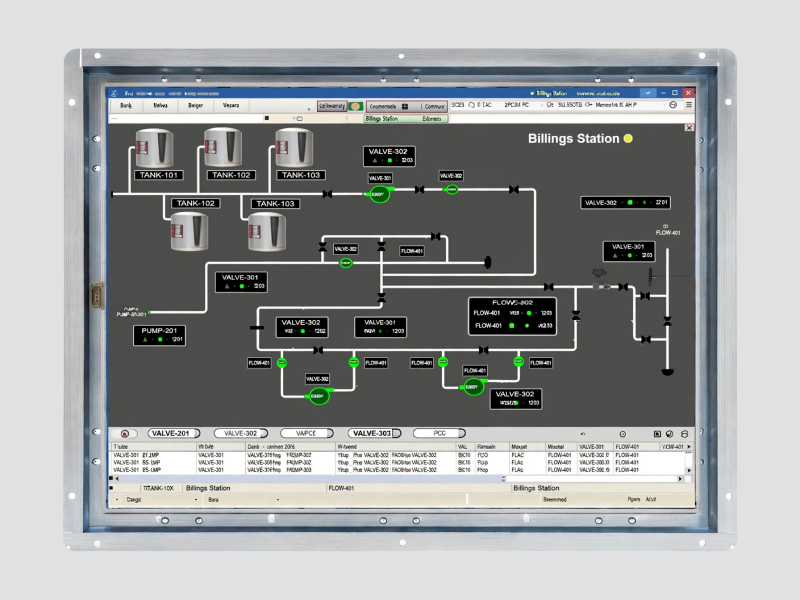Click the red-outlined button left of the green toggle

[332, 106]
